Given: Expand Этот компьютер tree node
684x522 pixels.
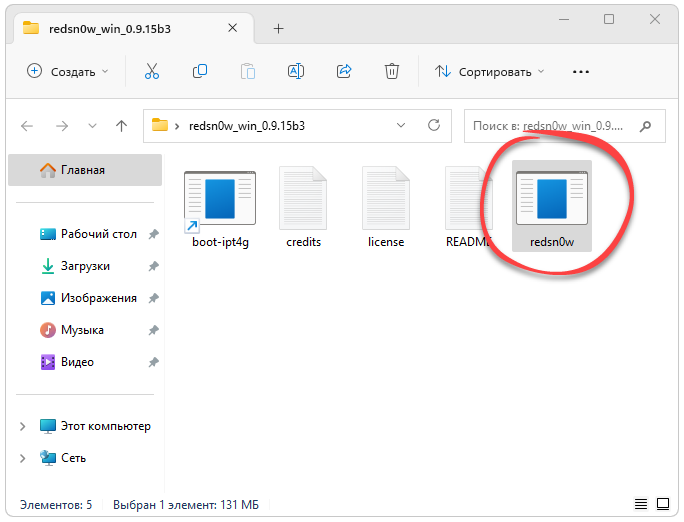Looking at the screenshot, I should (23, 426).
